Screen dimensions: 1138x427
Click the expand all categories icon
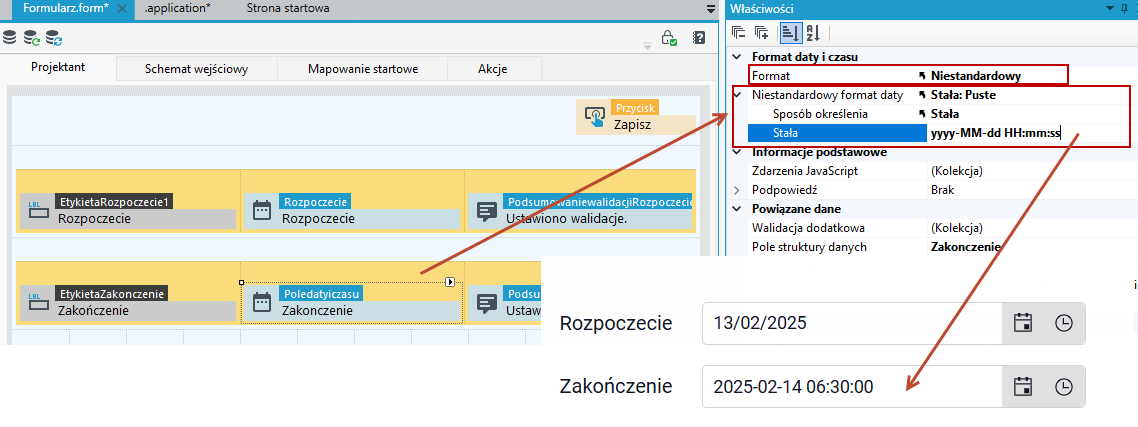762,33
